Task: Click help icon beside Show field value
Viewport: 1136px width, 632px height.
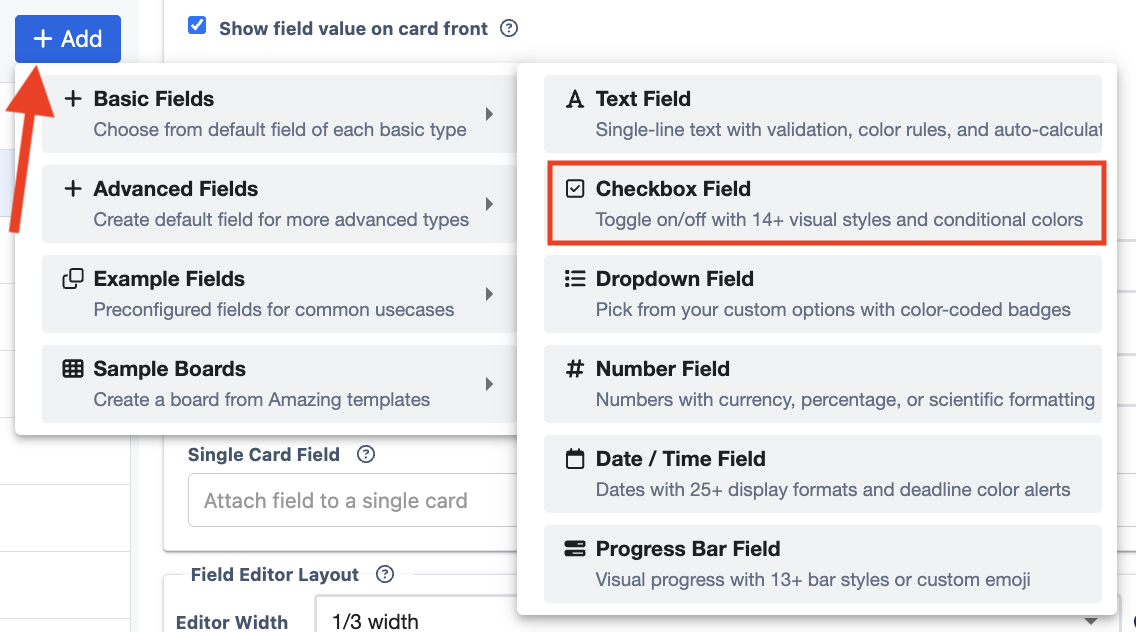Action: pos(509,28)
